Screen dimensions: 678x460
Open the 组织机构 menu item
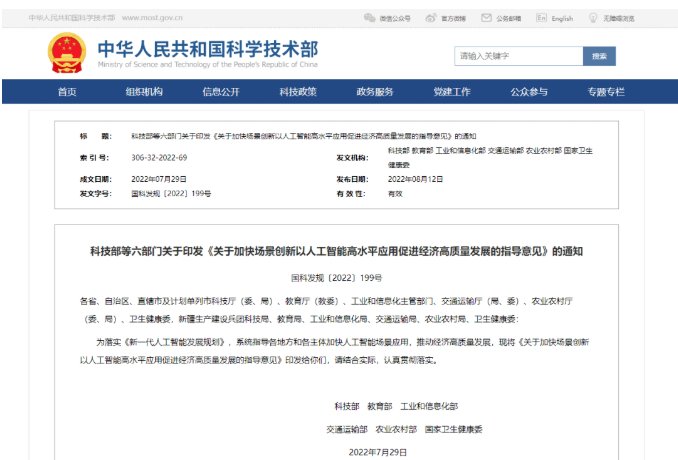point(144,92)
